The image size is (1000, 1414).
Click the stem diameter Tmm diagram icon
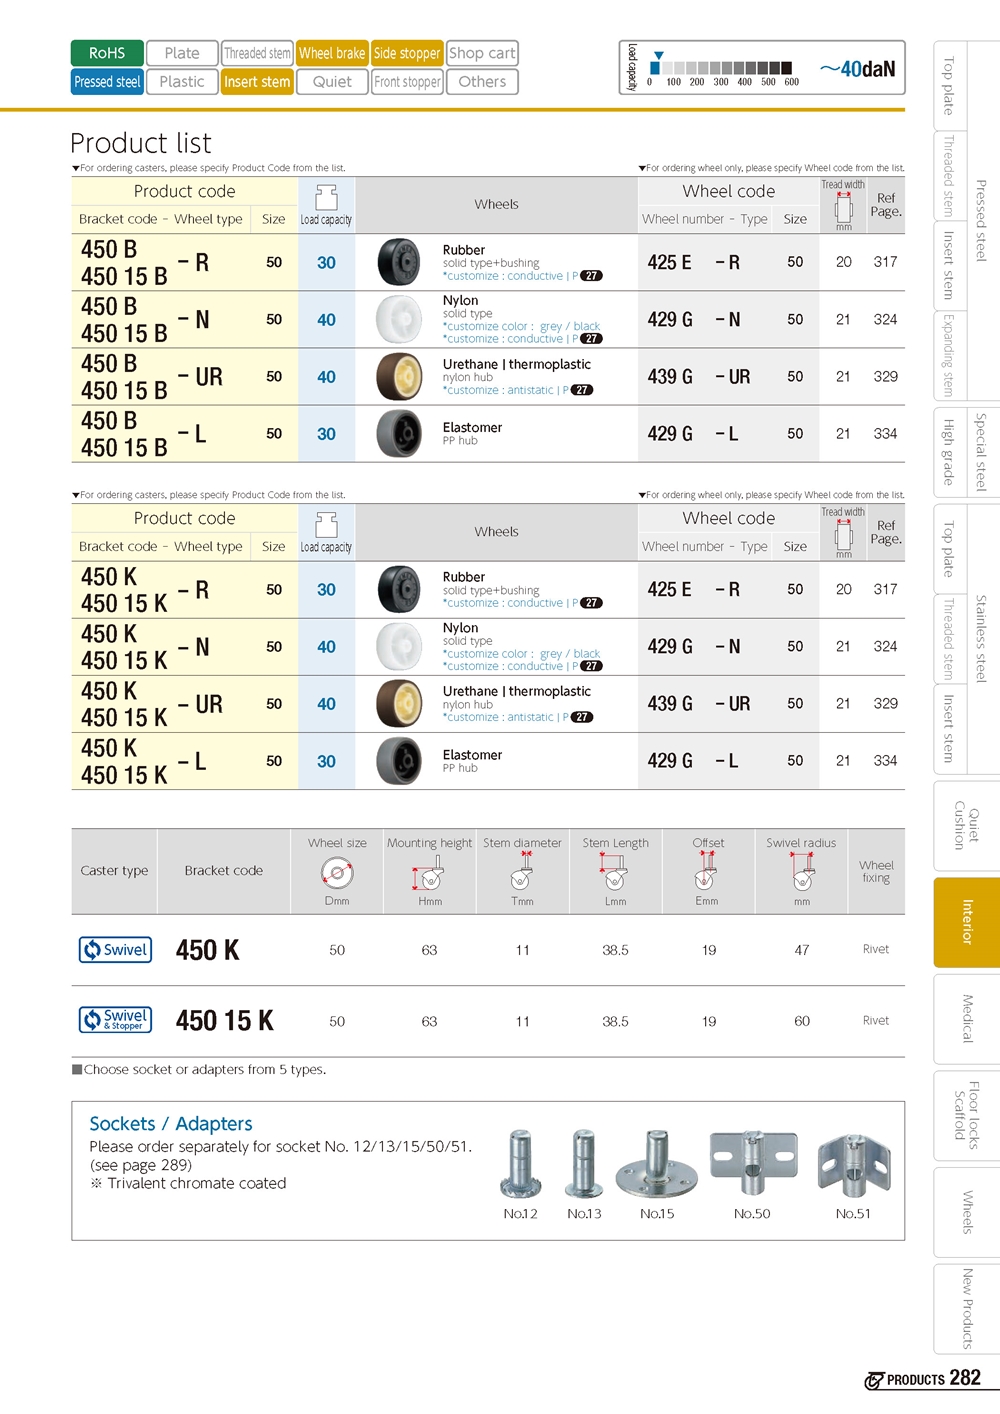point(522,873)
